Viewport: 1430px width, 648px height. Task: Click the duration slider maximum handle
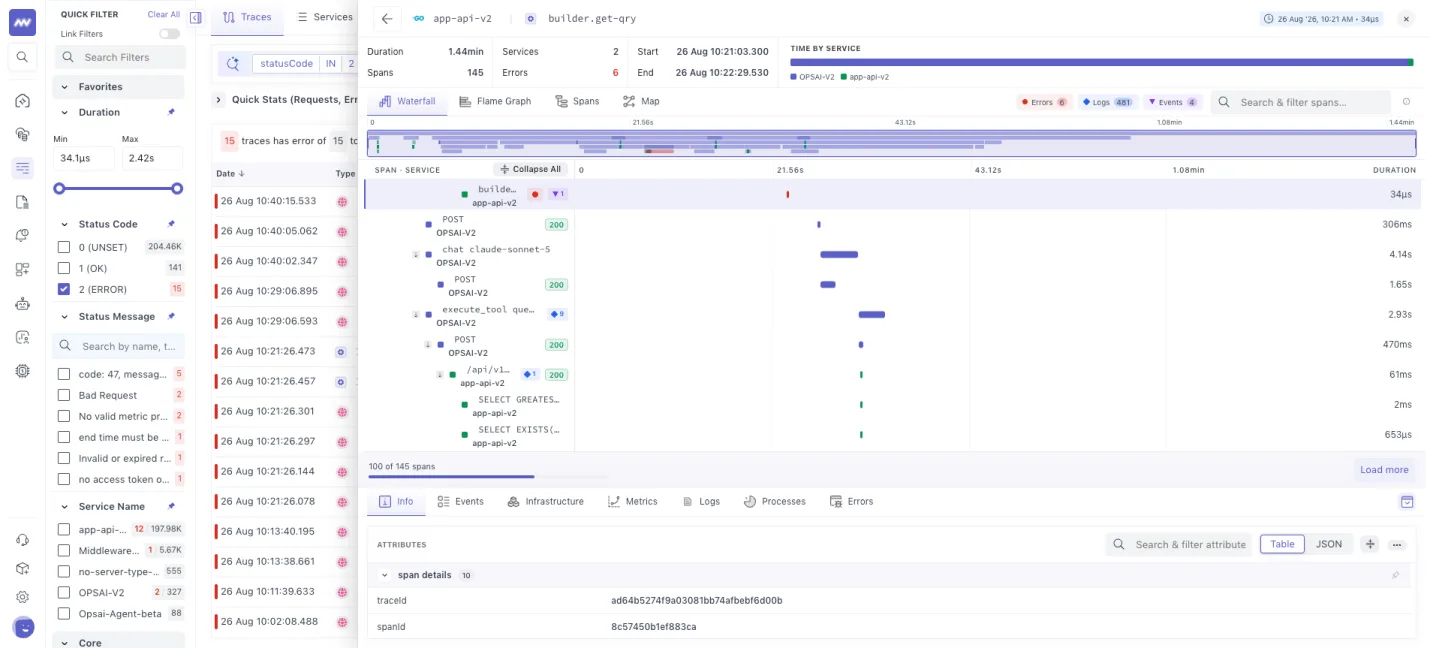(x=177, y=188)
